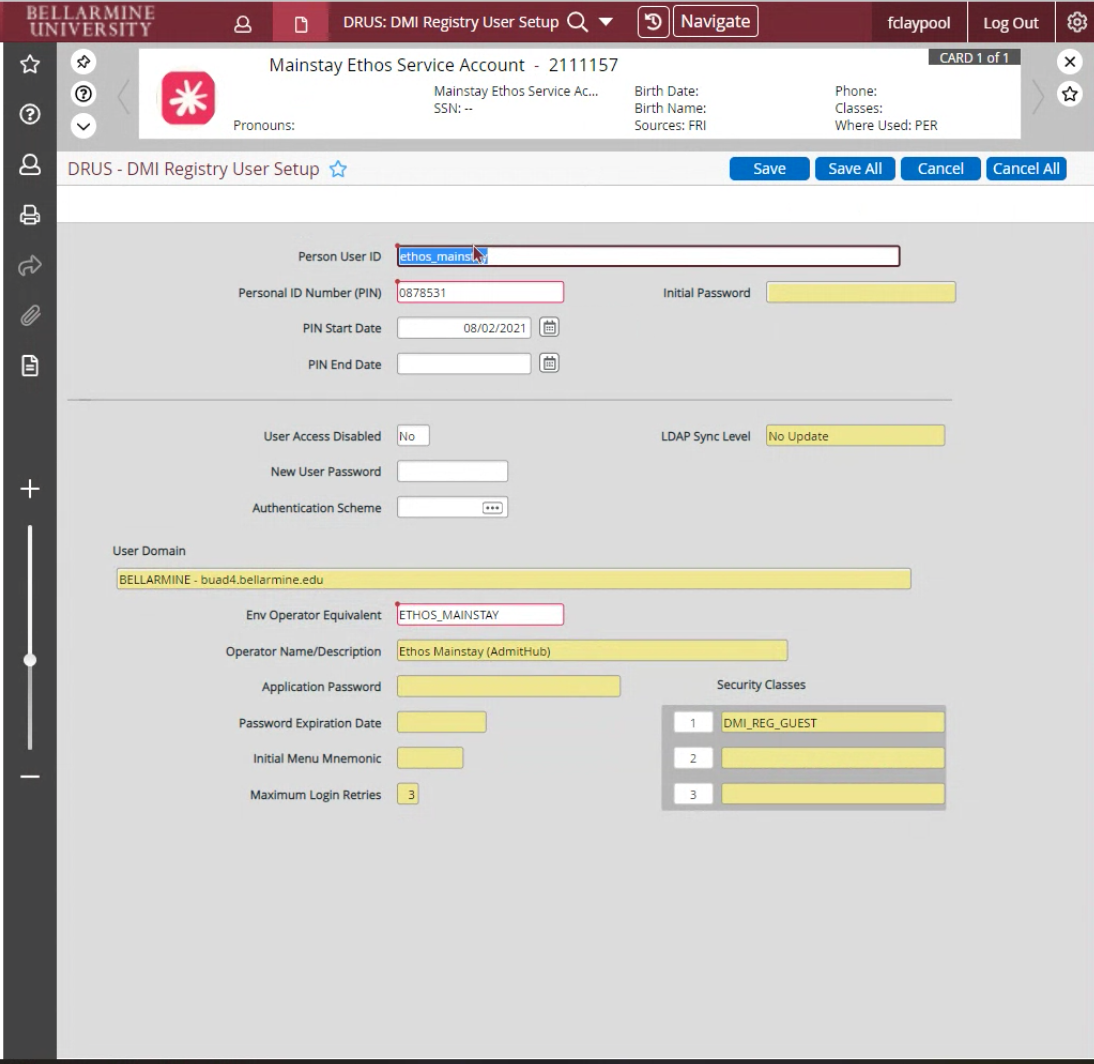1094x1064 pixels.
Task: Click the Save button
Action: (769, 169)
